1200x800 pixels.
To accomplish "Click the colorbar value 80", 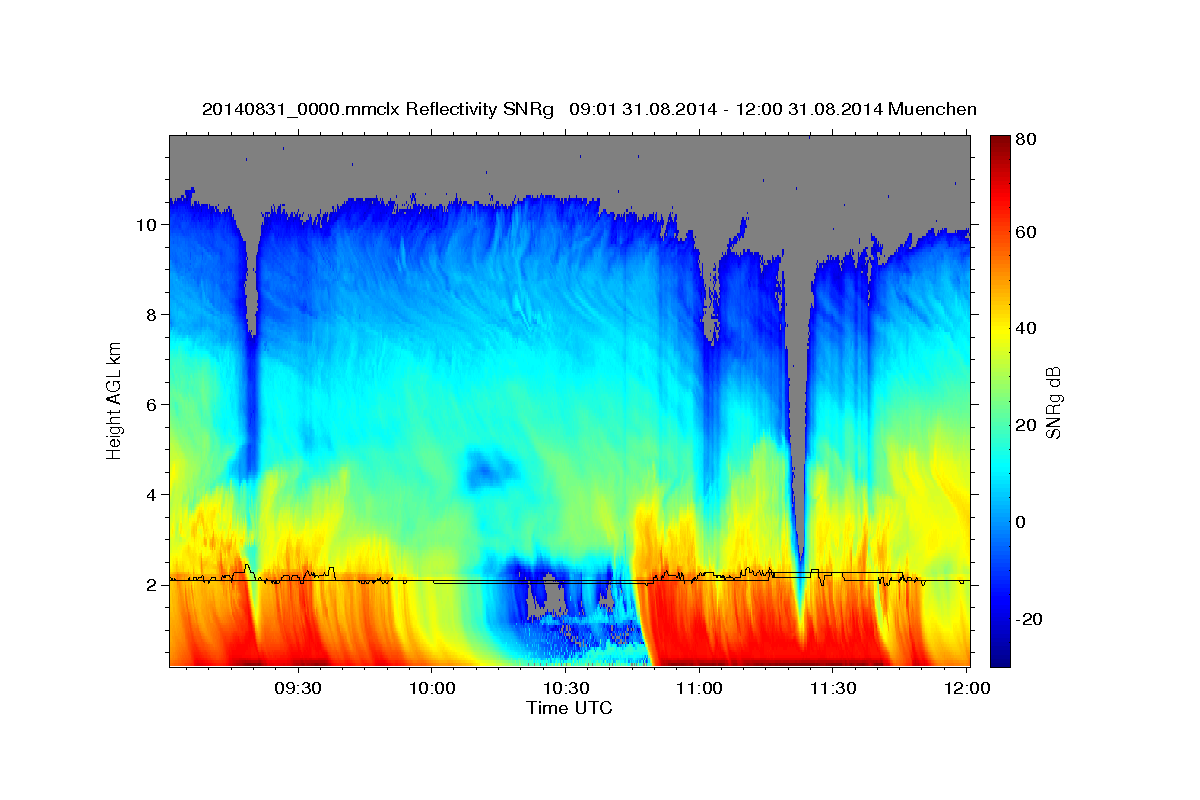I will coord(1028,140).
